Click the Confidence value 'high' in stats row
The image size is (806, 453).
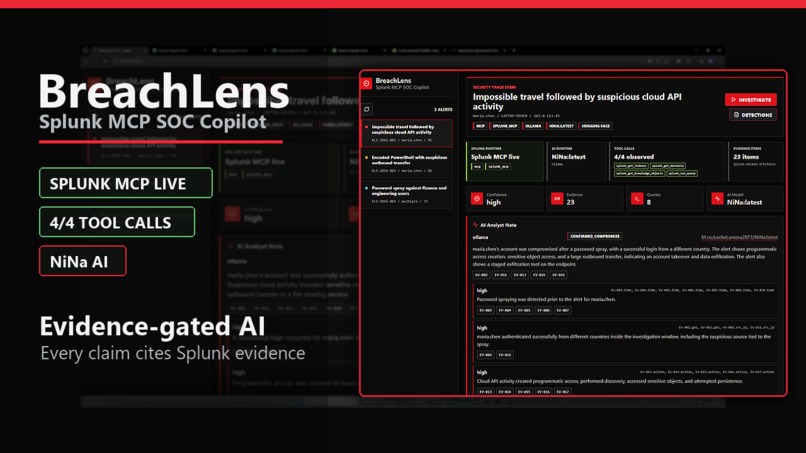pos(493,203)
